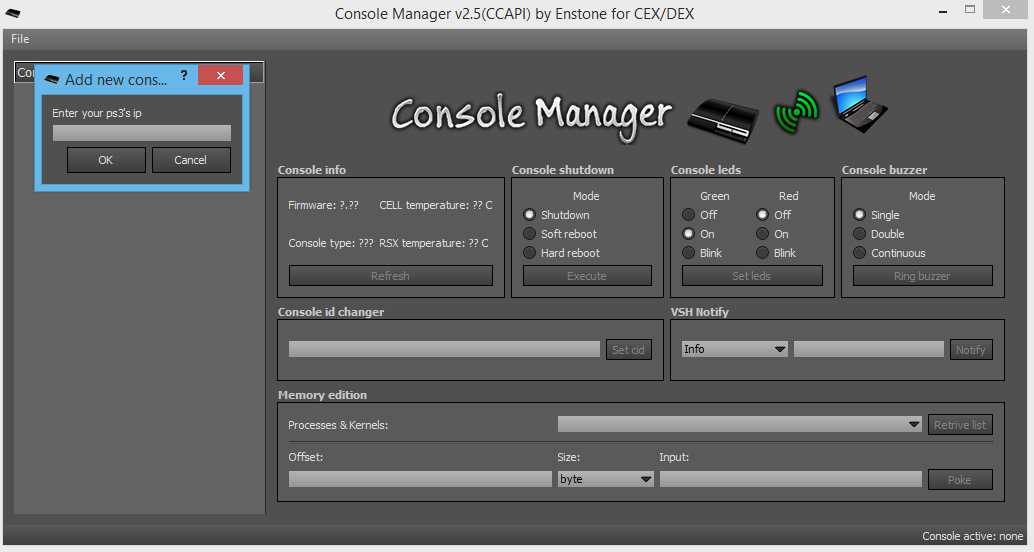
Task: Click OK in Add new console dialog
Action: click(106, 160)
